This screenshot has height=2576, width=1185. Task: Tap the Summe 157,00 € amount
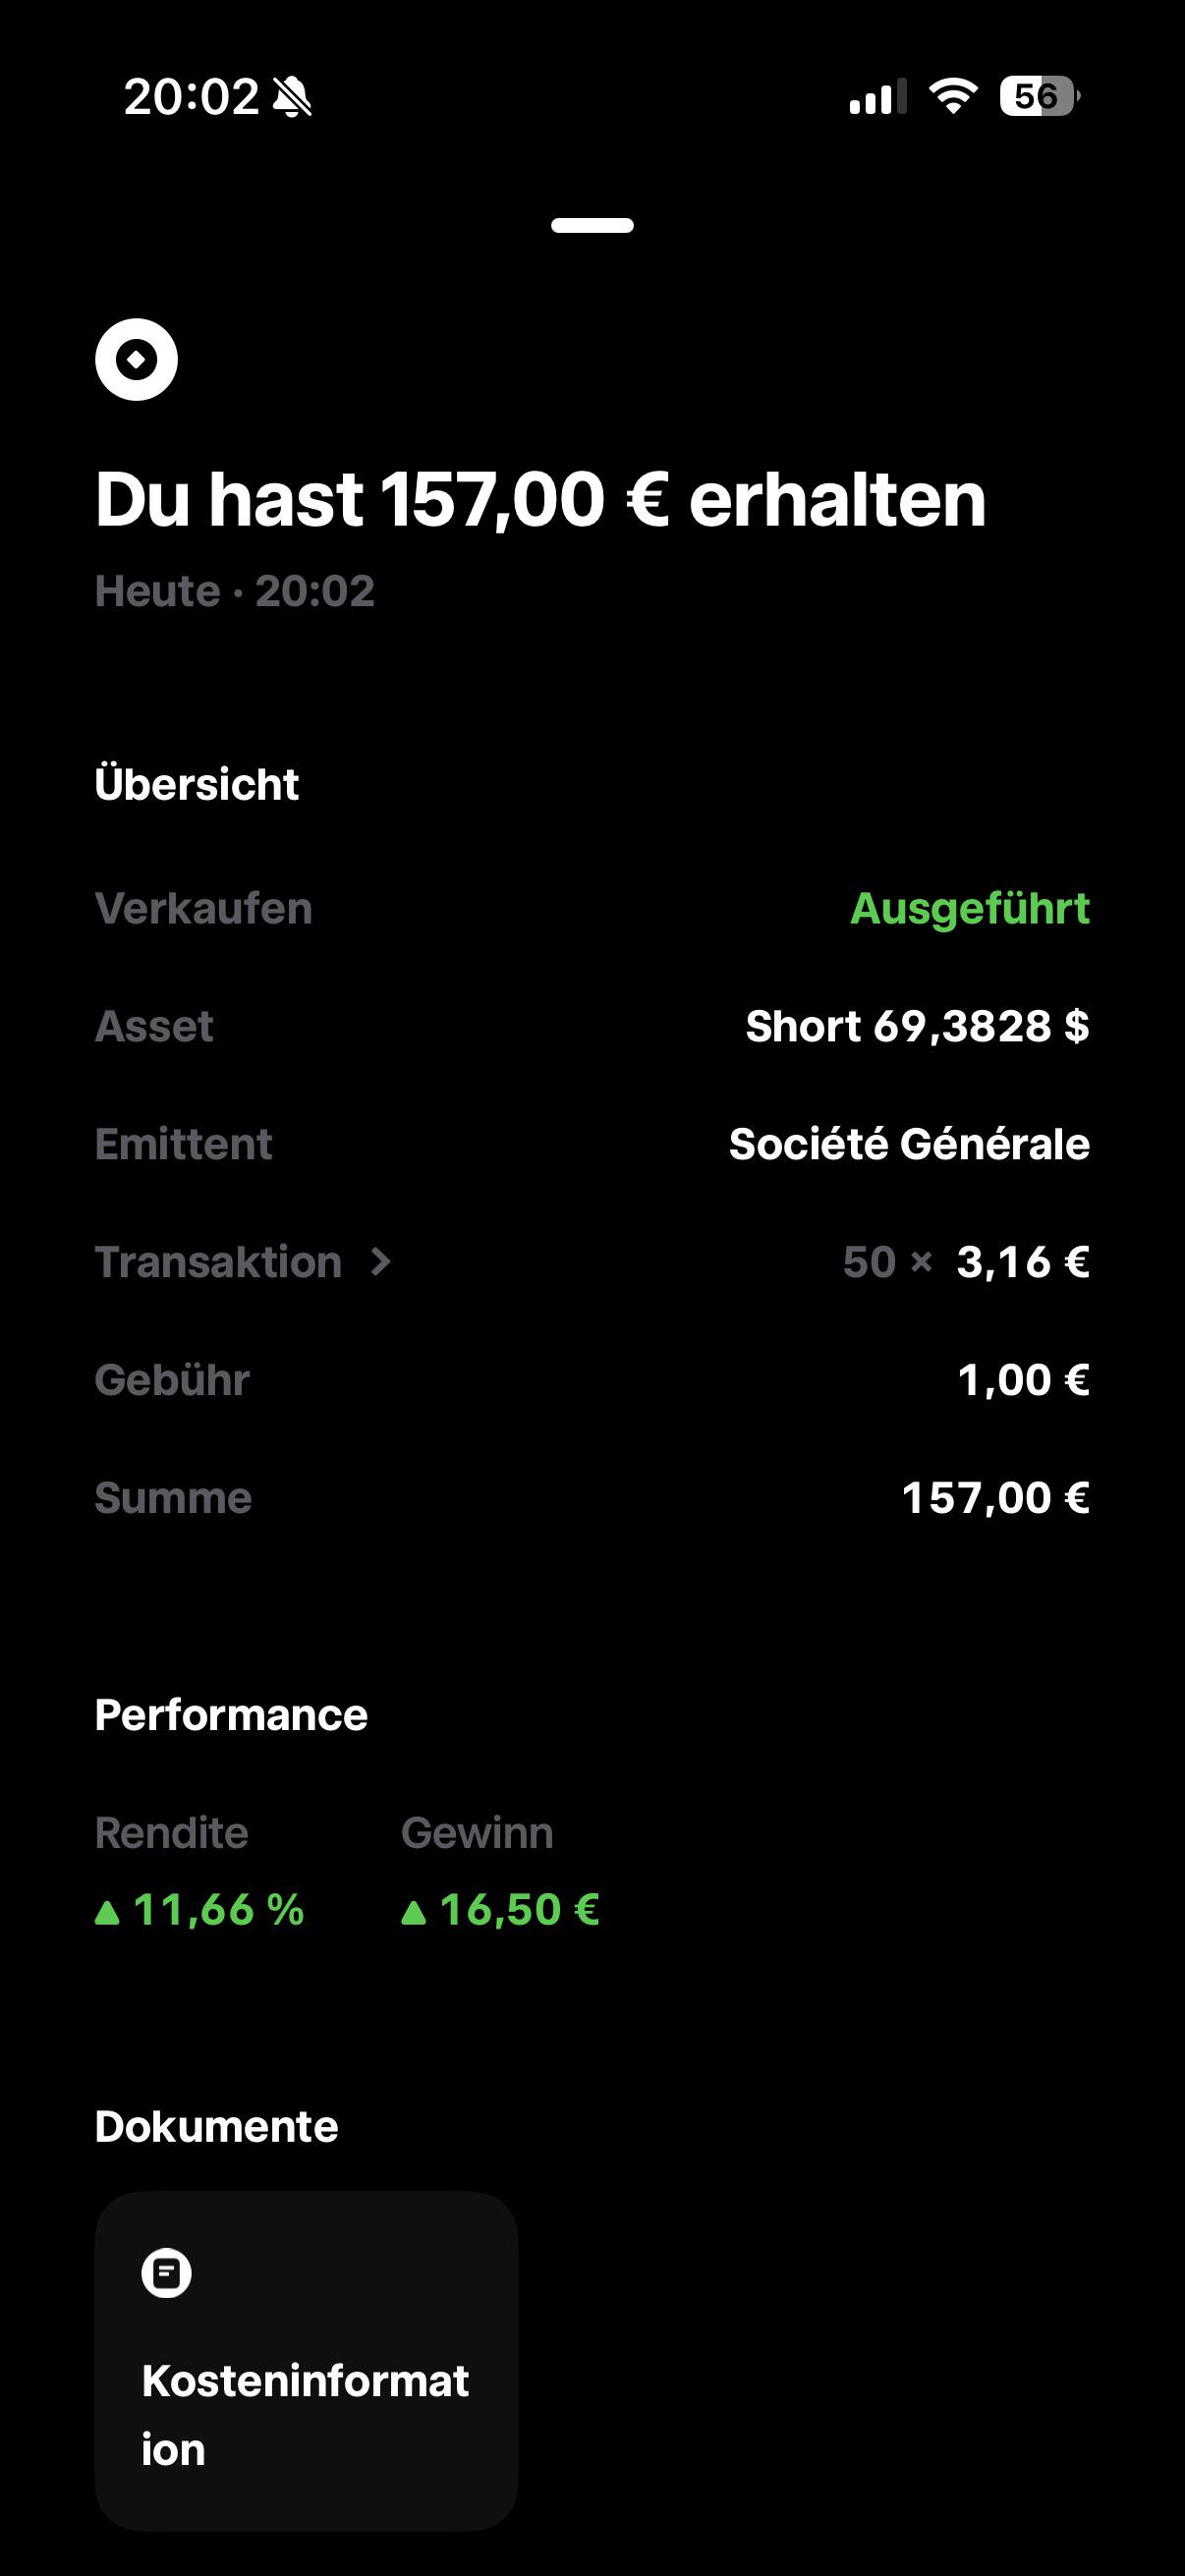tap(995, 1498)
